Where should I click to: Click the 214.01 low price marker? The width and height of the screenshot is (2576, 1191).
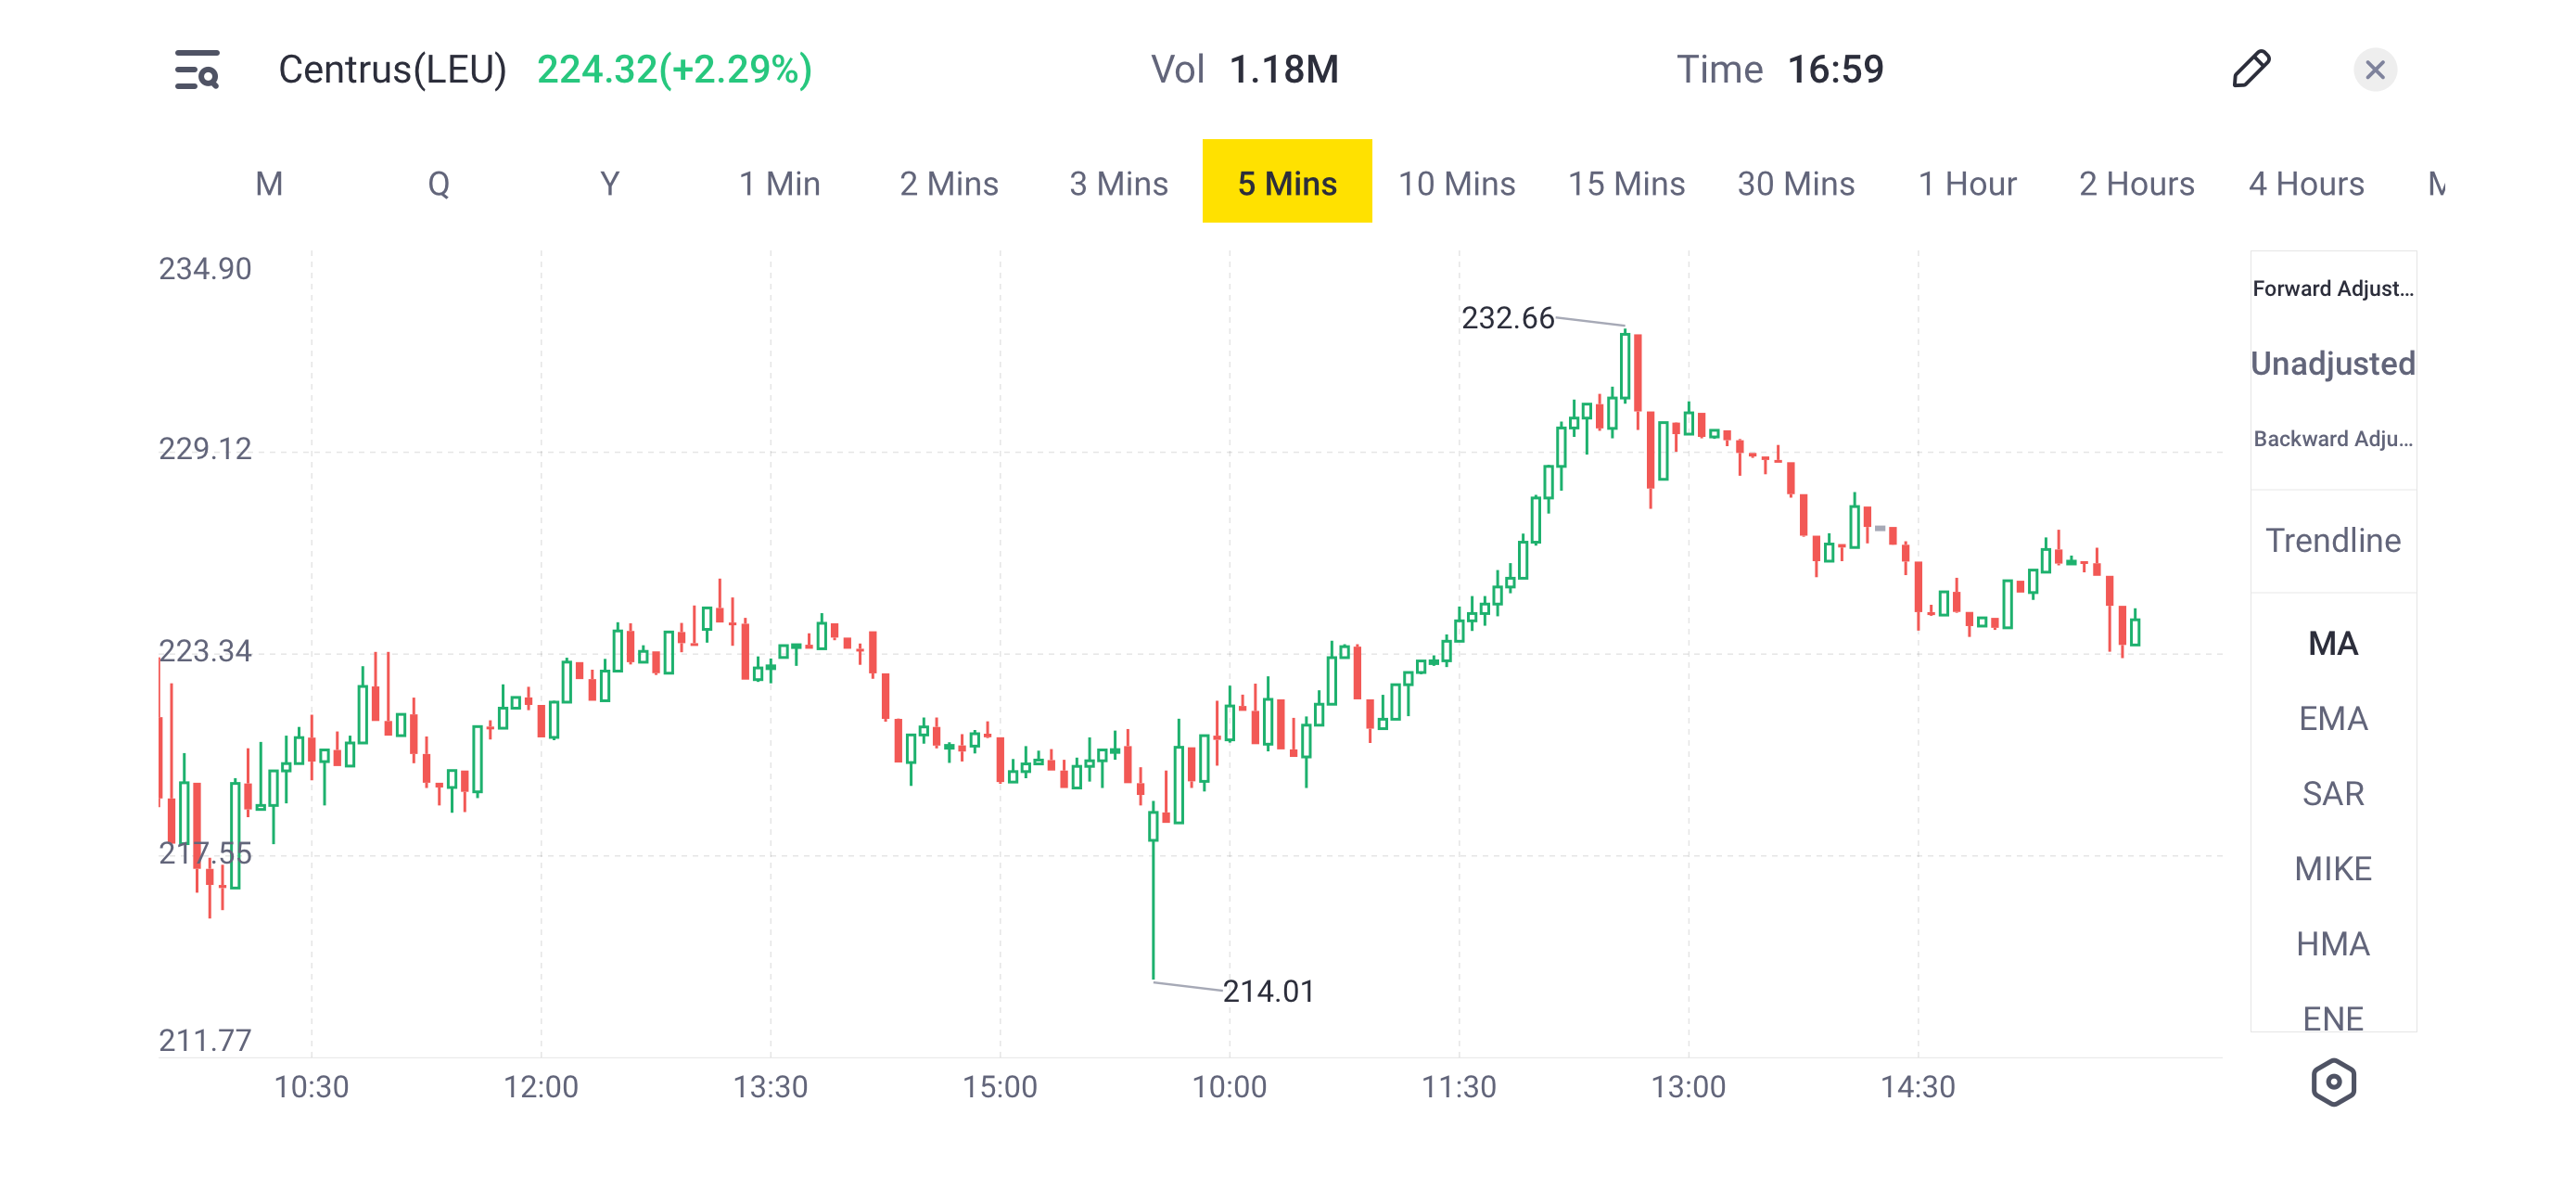[1268, 991]
